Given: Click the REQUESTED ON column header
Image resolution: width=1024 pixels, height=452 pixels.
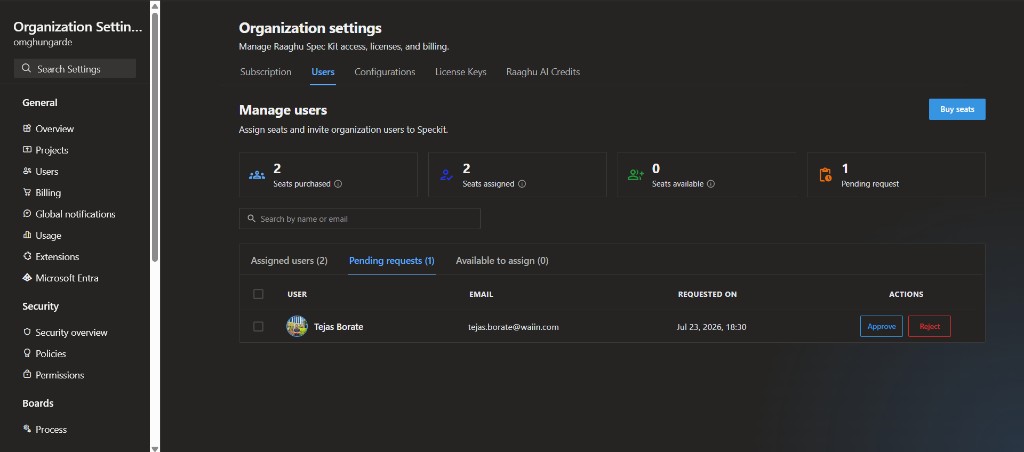Looking at the screenshot, I should coord(707,295).
